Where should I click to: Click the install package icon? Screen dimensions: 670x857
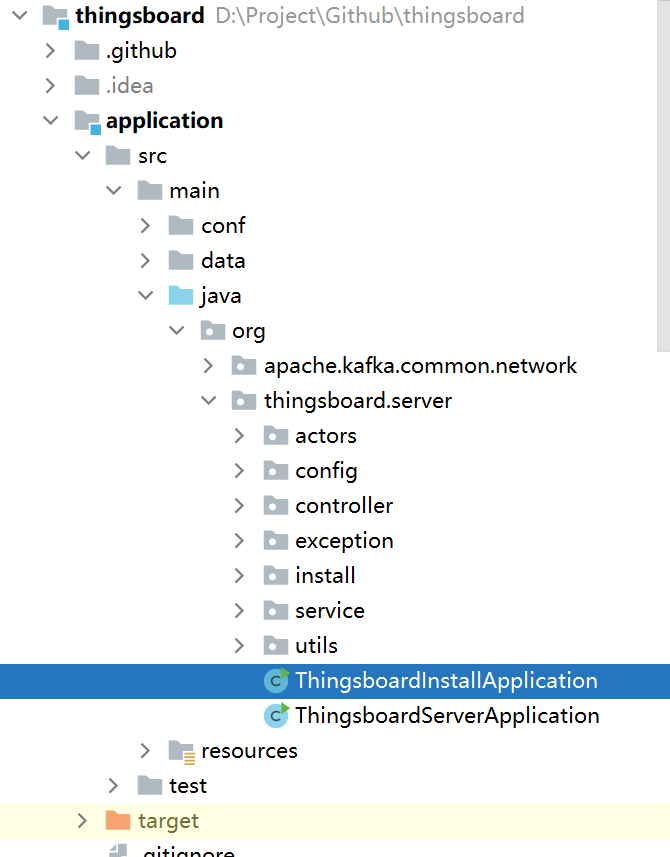pyautogui.click(x=275, y=576)
